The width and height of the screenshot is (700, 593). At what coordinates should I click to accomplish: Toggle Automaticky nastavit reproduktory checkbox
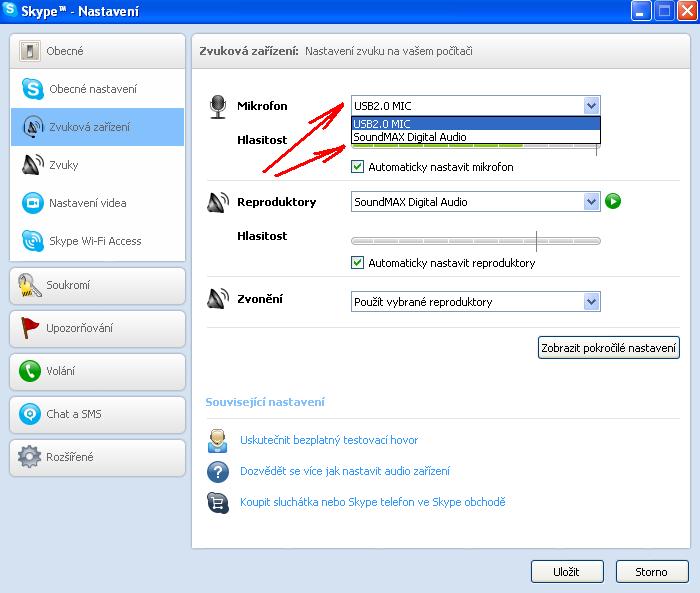(x=357, y=263)
